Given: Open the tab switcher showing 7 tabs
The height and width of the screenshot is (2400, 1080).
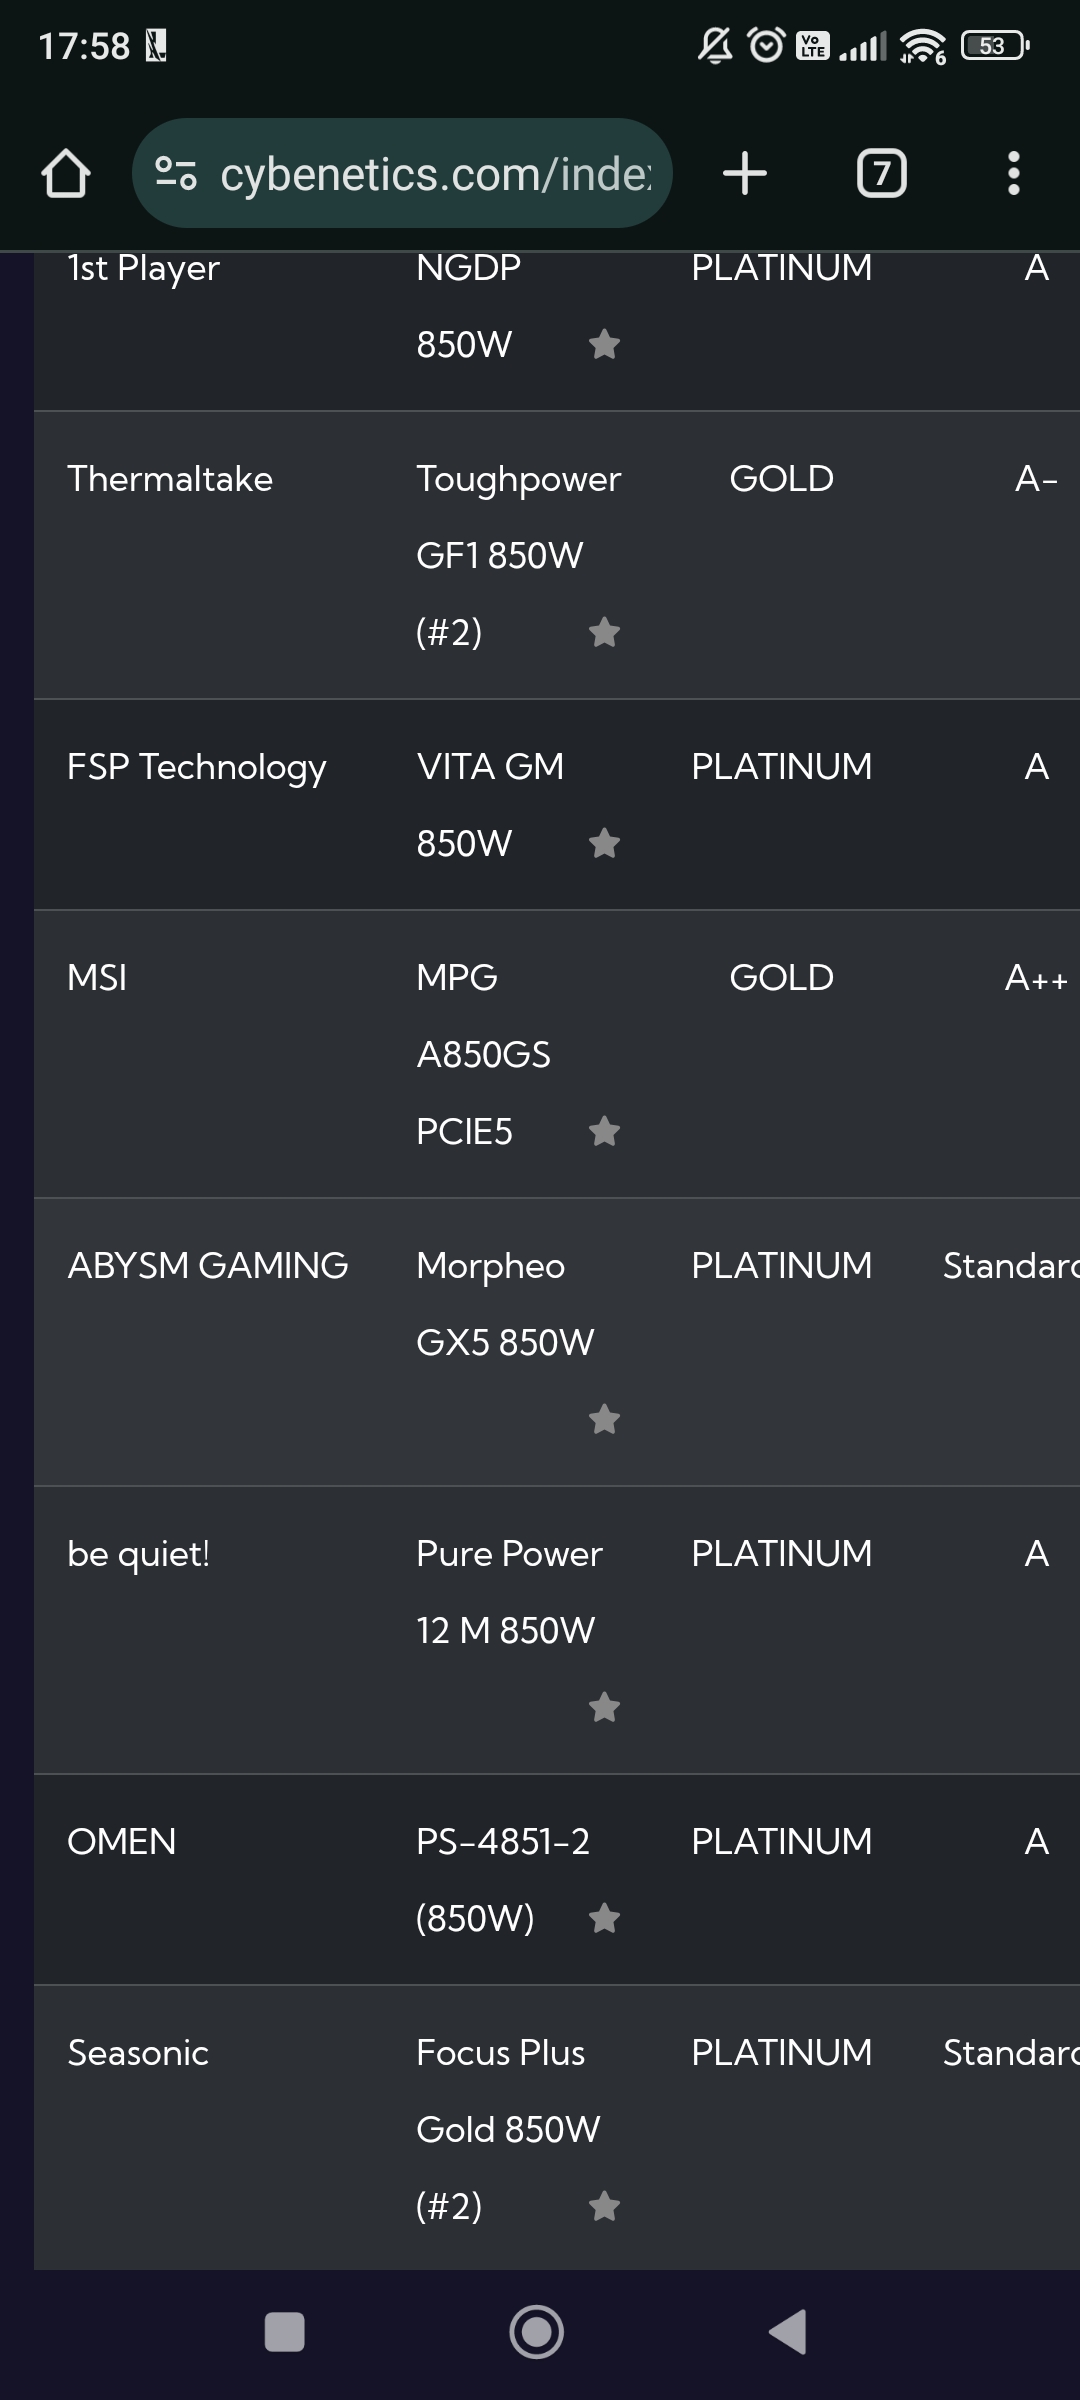Looking at the screenshot, I should (x=881, y=174).
